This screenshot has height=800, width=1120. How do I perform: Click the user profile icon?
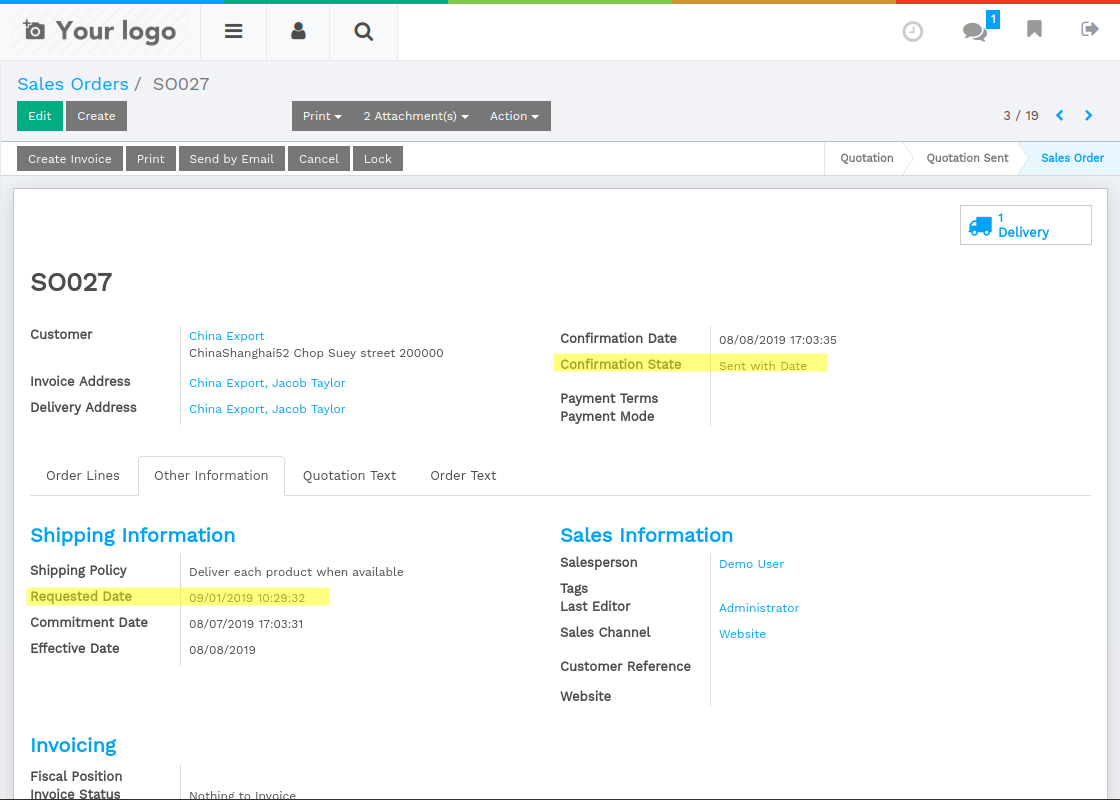point(297,31)
